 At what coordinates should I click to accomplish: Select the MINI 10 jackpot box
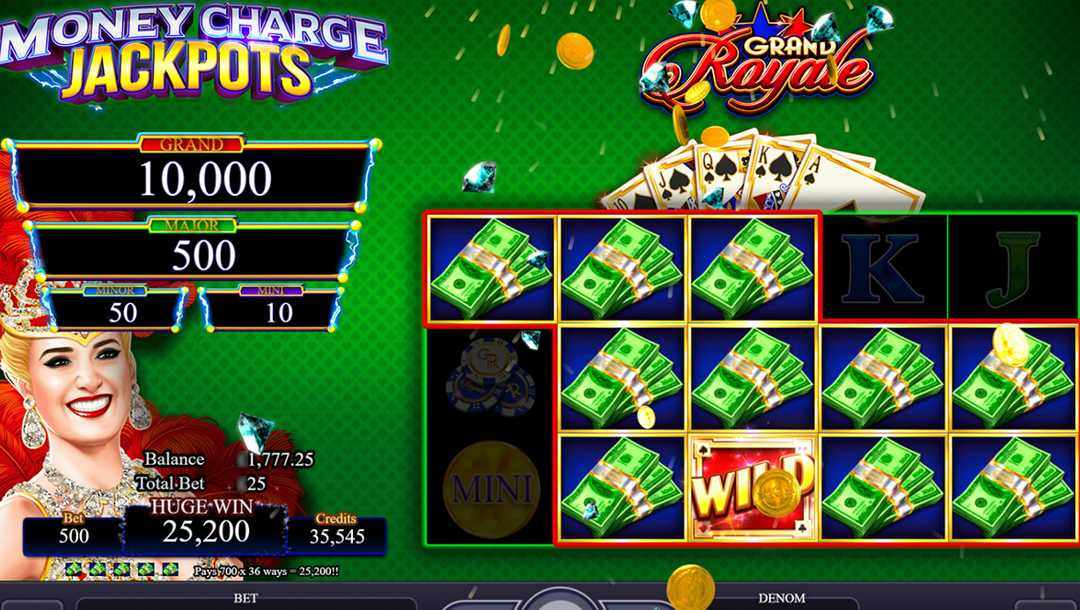point(271,309)
